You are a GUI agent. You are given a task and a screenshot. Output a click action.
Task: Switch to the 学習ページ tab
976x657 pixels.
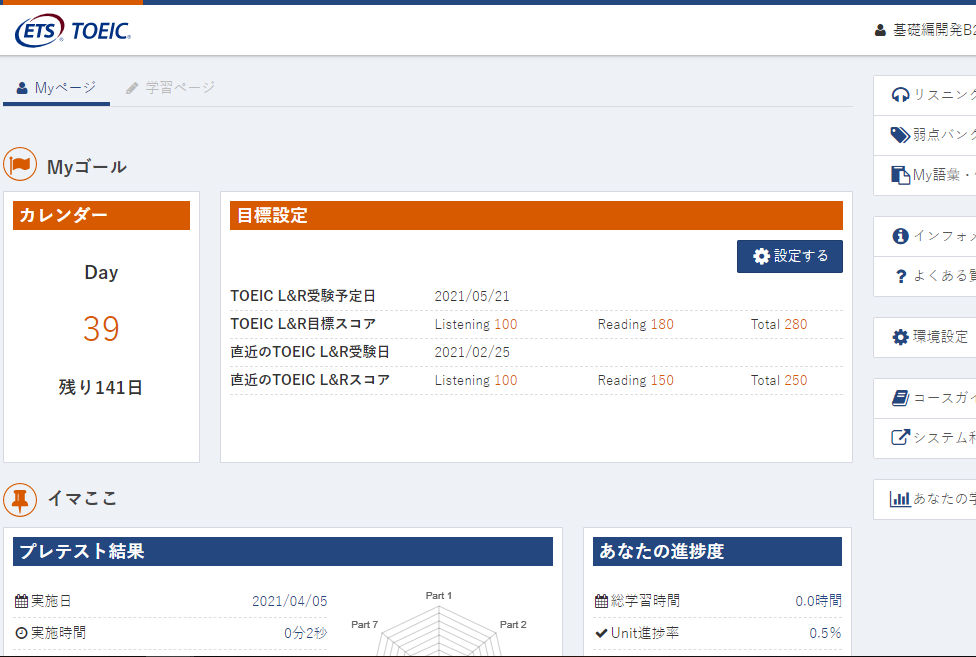(x=170, y=88)
